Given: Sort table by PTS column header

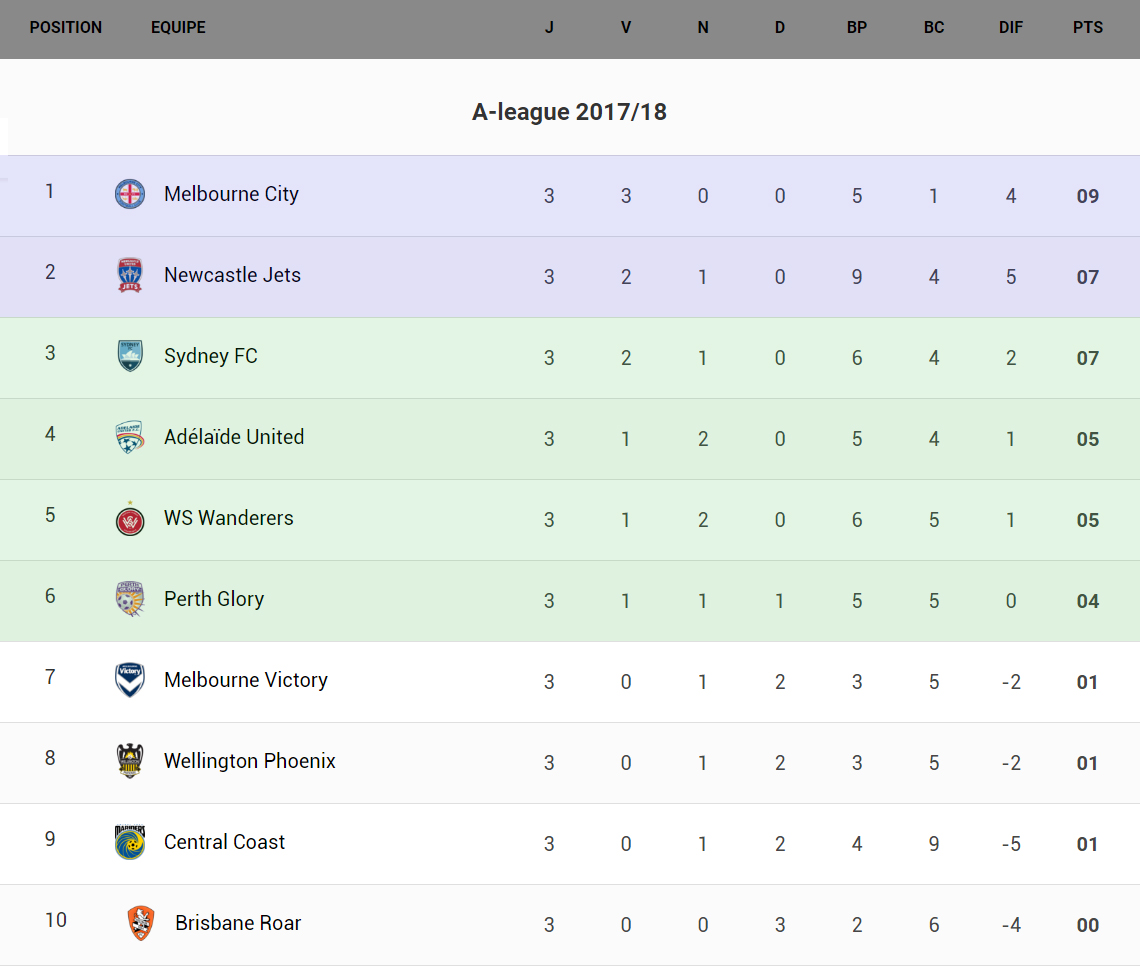Looking at the screenshot, I should pyautogui.click(x=1088, y=28).
